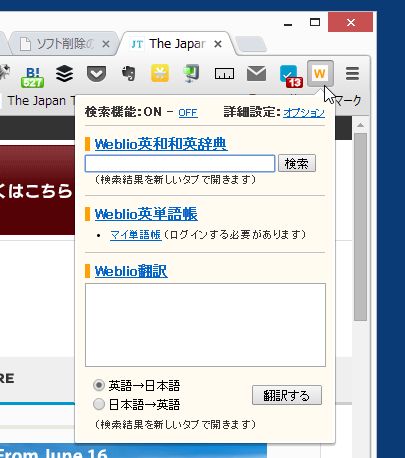405x458 pixels.
Task: Open the Evernote elephant extension icon
Action: pyautogui.click(x=129, y=73)
